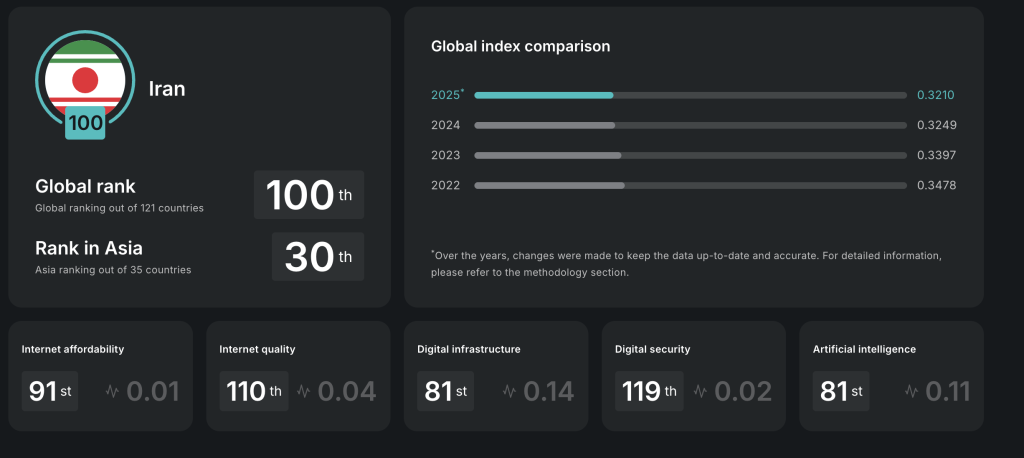Click the Iran flag icon
The height and width of the screenshot is (458, 1024).
(x=85, y=75)
